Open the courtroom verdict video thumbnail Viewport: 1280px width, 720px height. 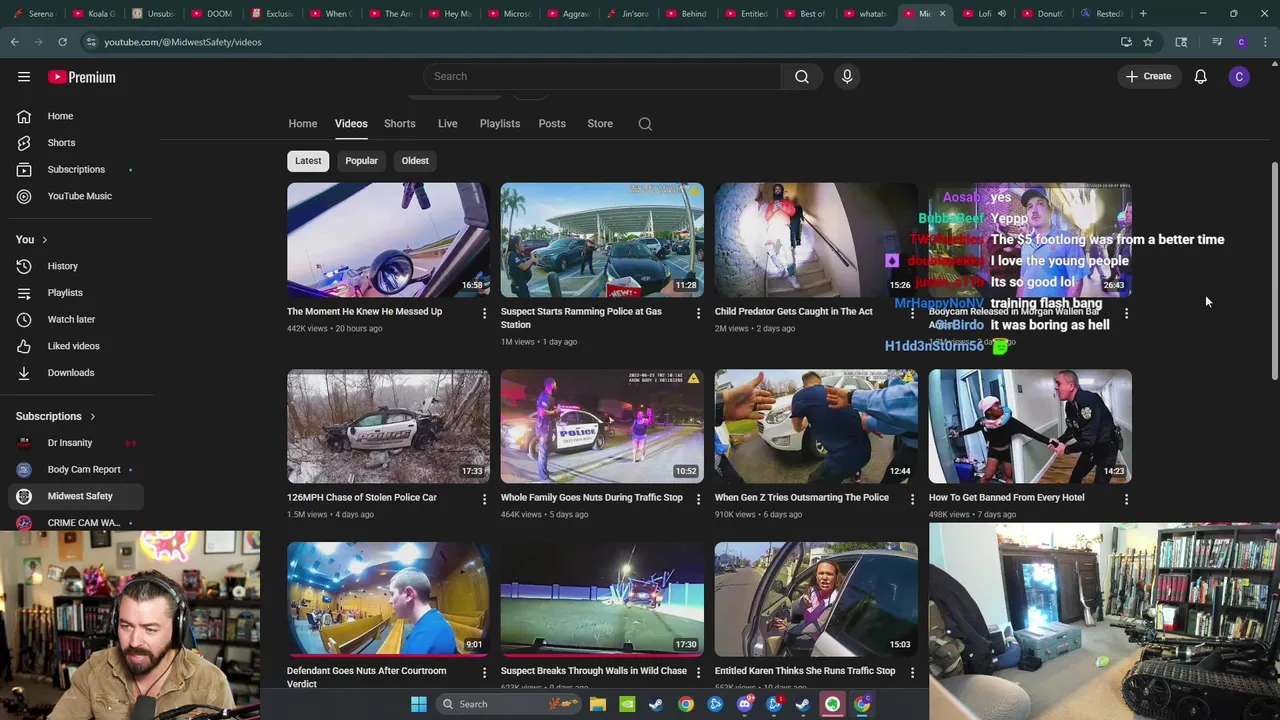pos(388,600)
